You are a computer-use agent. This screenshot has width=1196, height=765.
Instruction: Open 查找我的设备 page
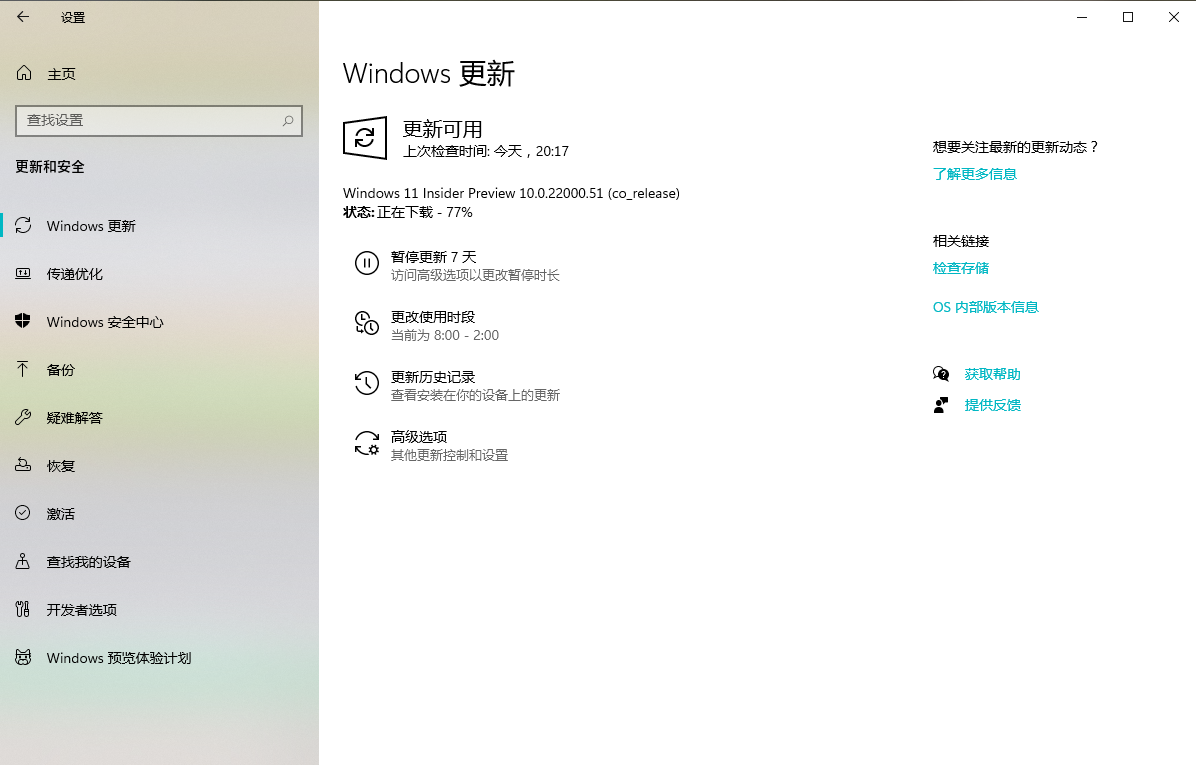point(159,562)
